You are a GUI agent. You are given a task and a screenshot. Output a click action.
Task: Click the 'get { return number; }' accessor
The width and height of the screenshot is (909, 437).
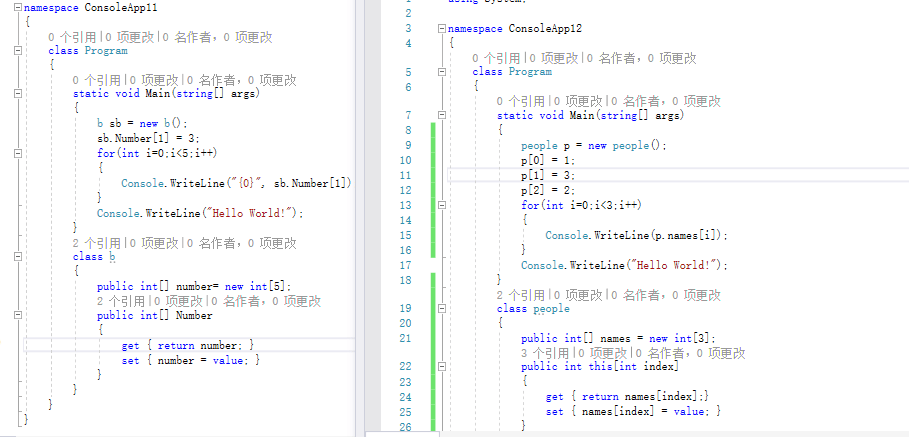pyautogui.click(x=188, y=345)
